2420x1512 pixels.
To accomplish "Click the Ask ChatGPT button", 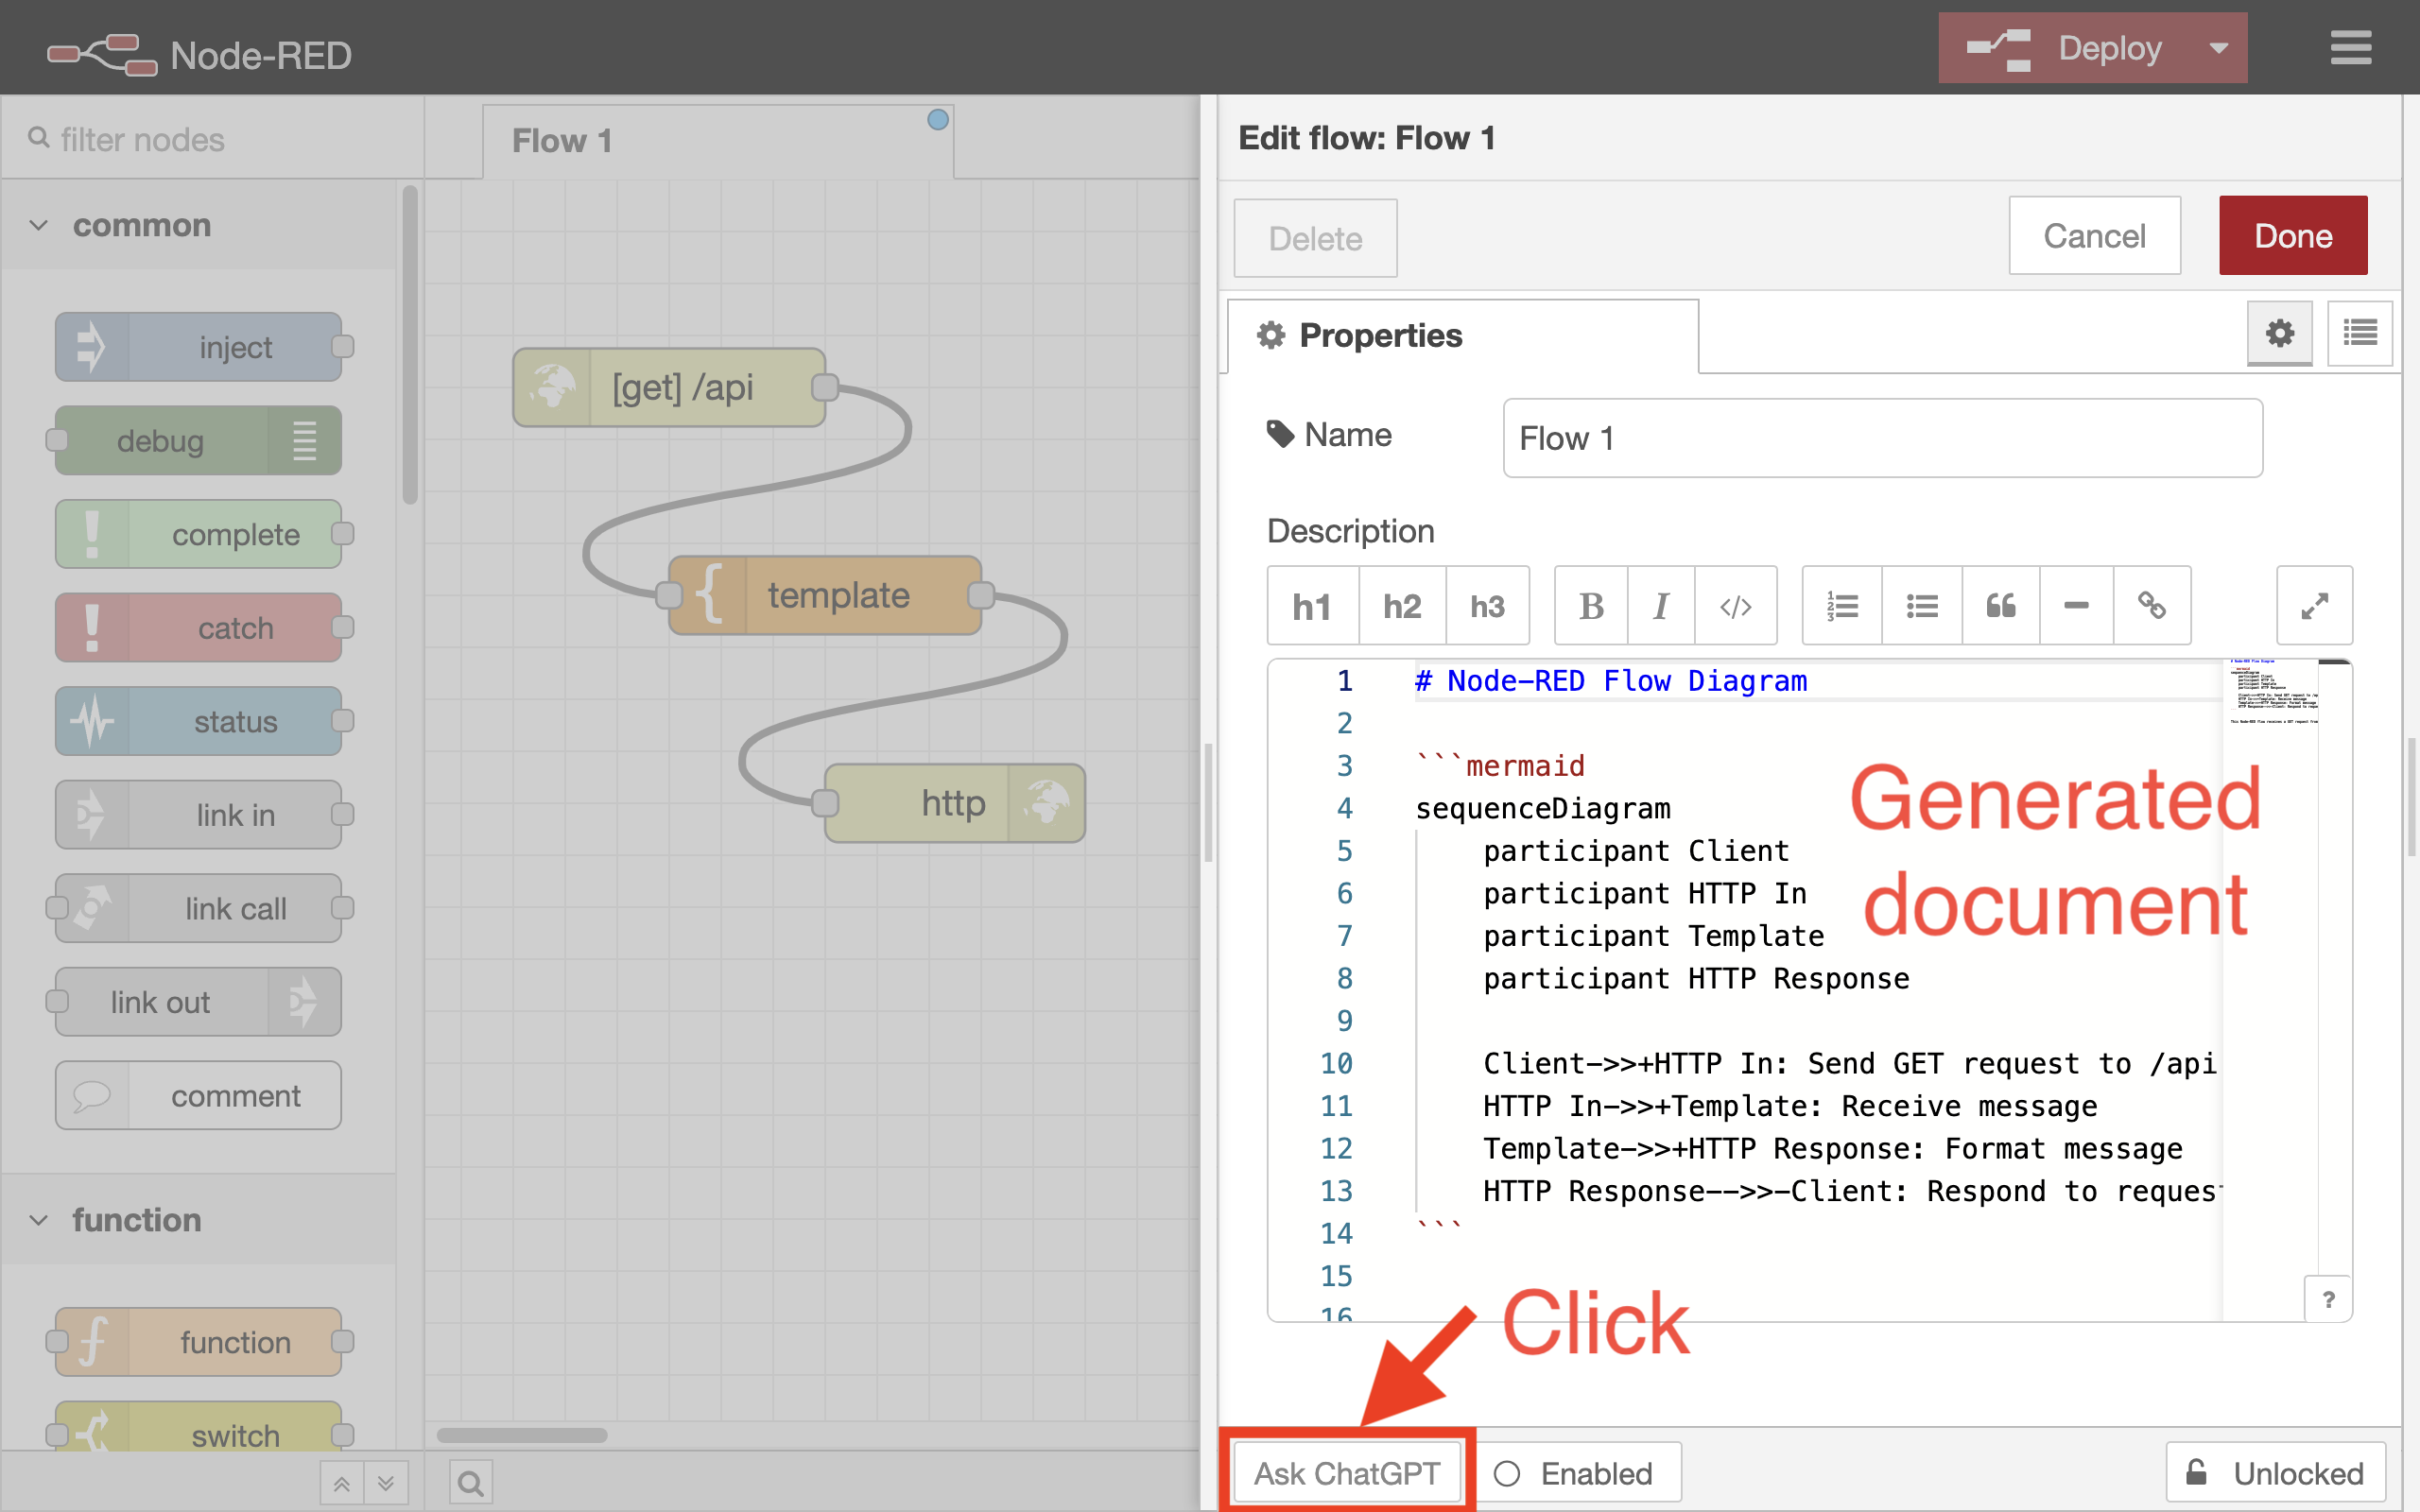I will click(1346, 1473).
